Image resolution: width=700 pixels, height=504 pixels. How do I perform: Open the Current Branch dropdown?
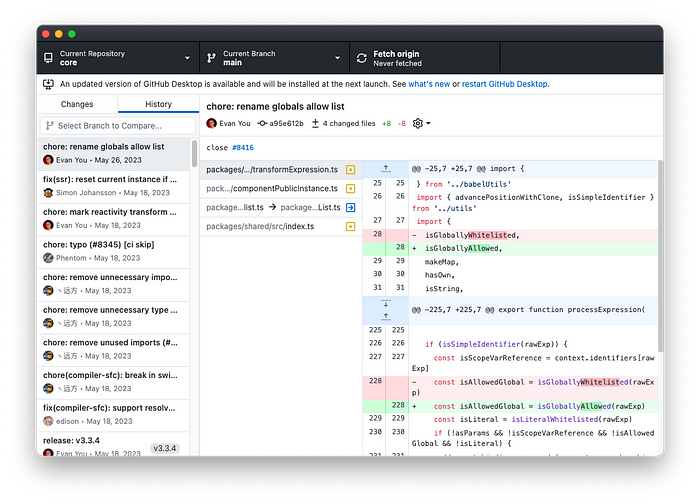point(274,58)
